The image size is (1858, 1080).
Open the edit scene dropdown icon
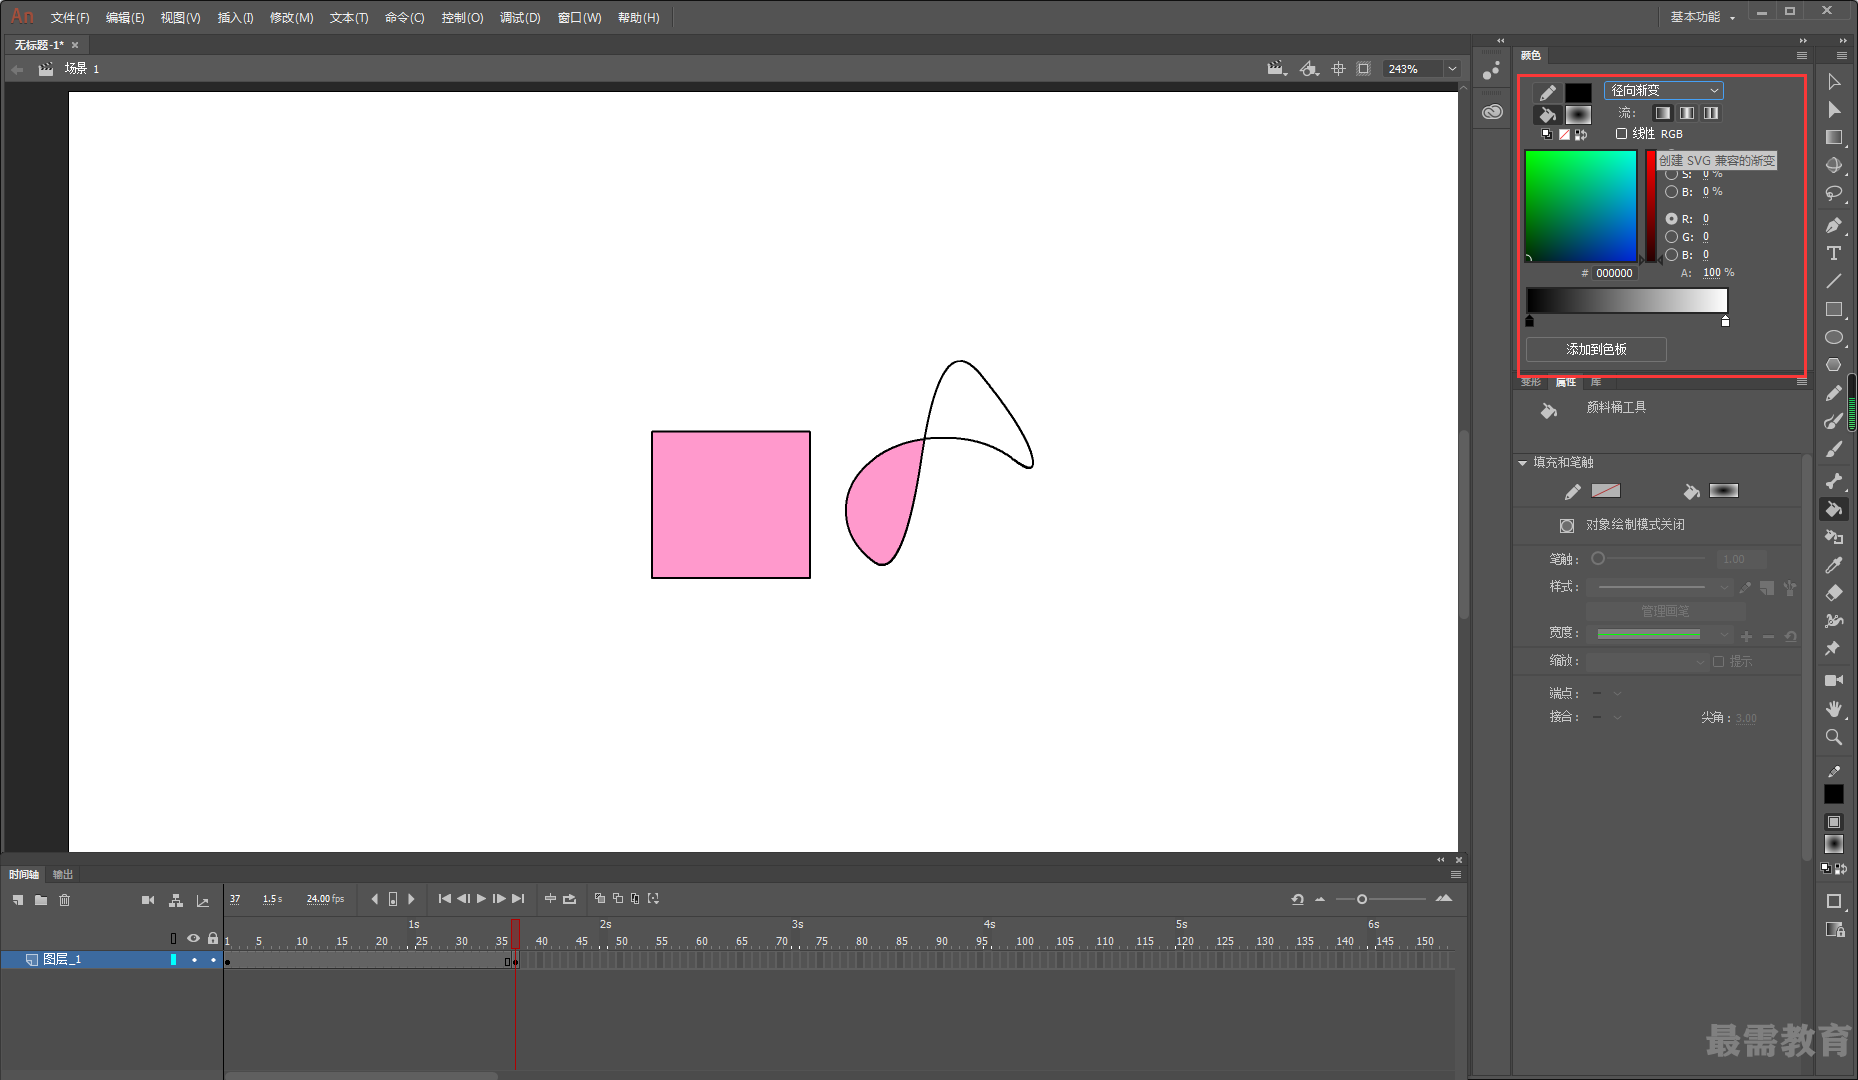click(x=1277, y=69)
